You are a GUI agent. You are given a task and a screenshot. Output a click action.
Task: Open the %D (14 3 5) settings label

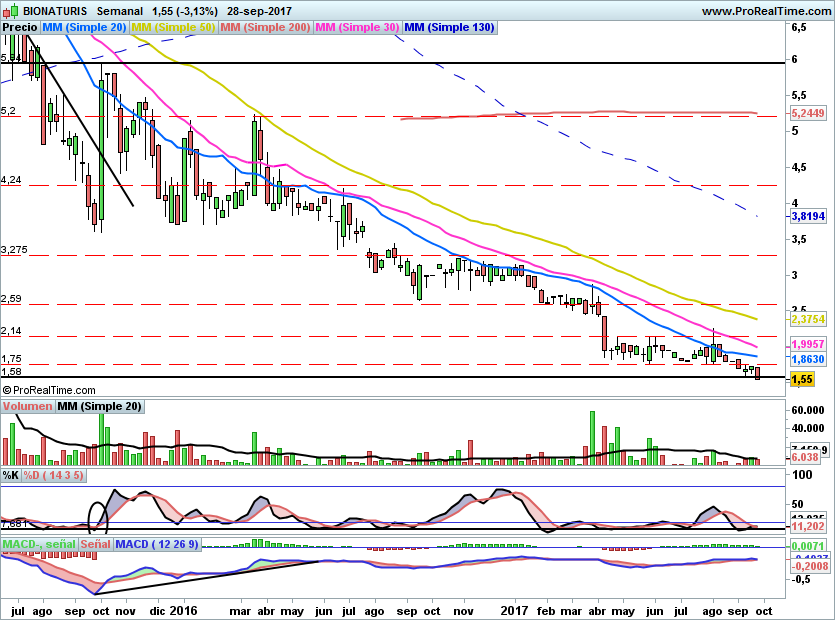point(53,475)
